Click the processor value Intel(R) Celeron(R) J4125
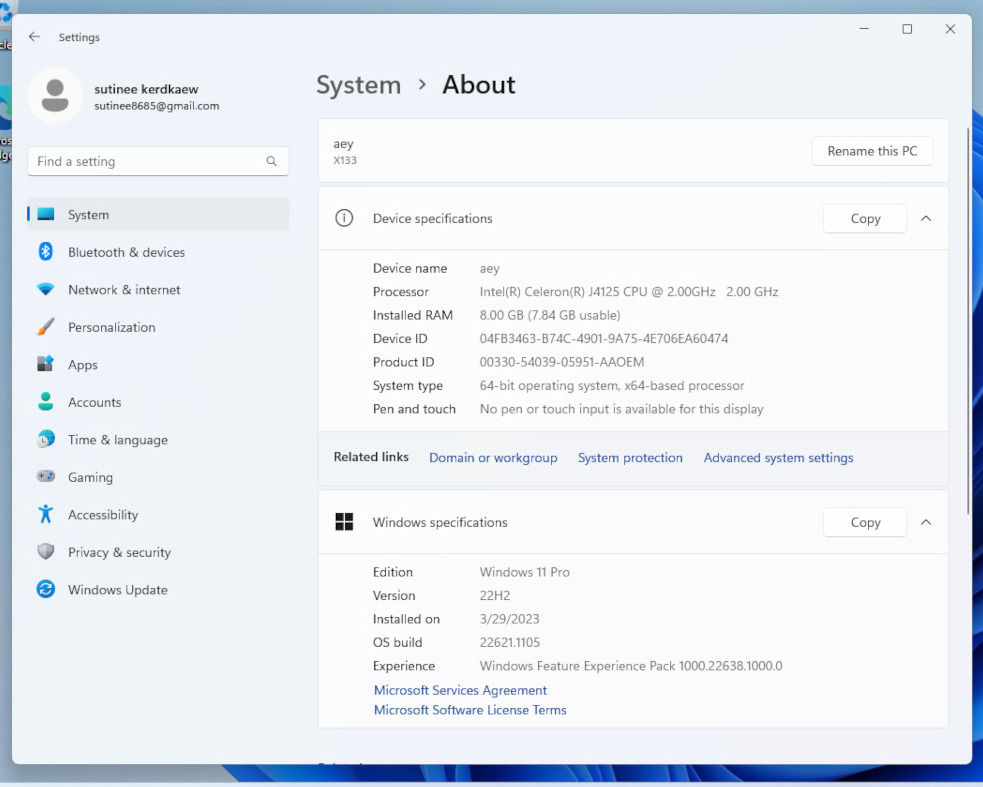983x787 pixels. pos(629,292)
